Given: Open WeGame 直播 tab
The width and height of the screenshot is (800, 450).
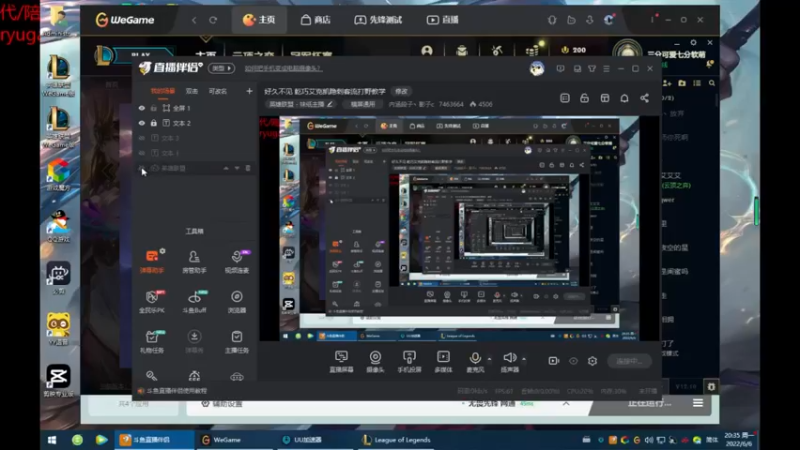Looking at the screenshot, I should (x=442, y=20).
